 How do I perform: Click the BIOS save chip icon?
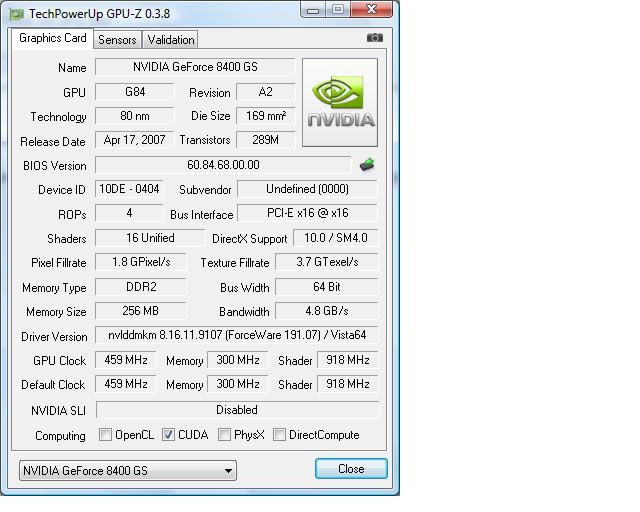367,165
